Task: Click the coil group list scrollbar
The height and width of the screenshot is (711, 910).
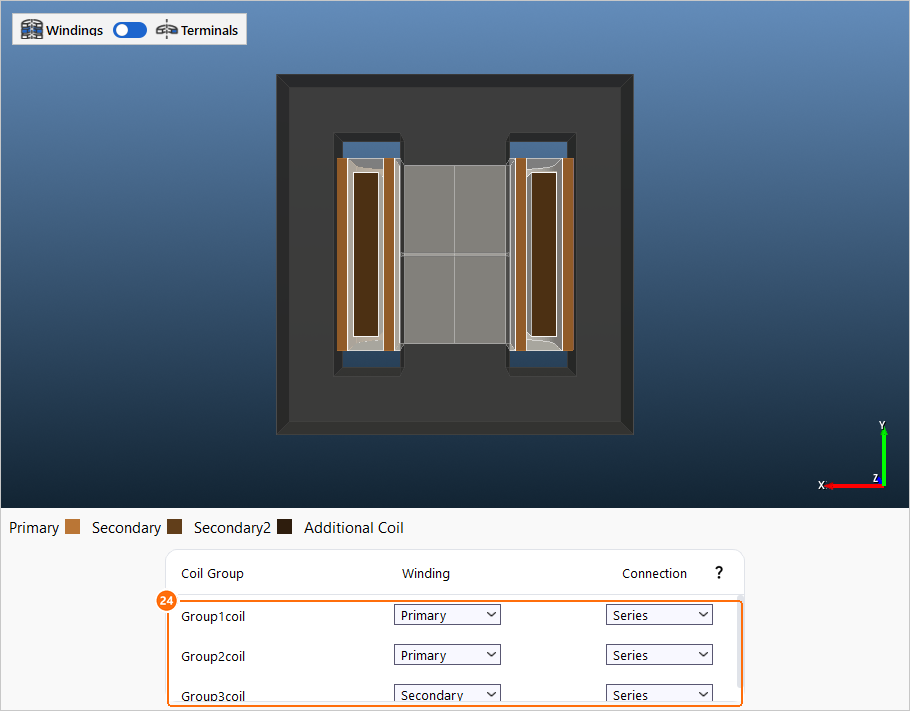Action: point(739,641)
